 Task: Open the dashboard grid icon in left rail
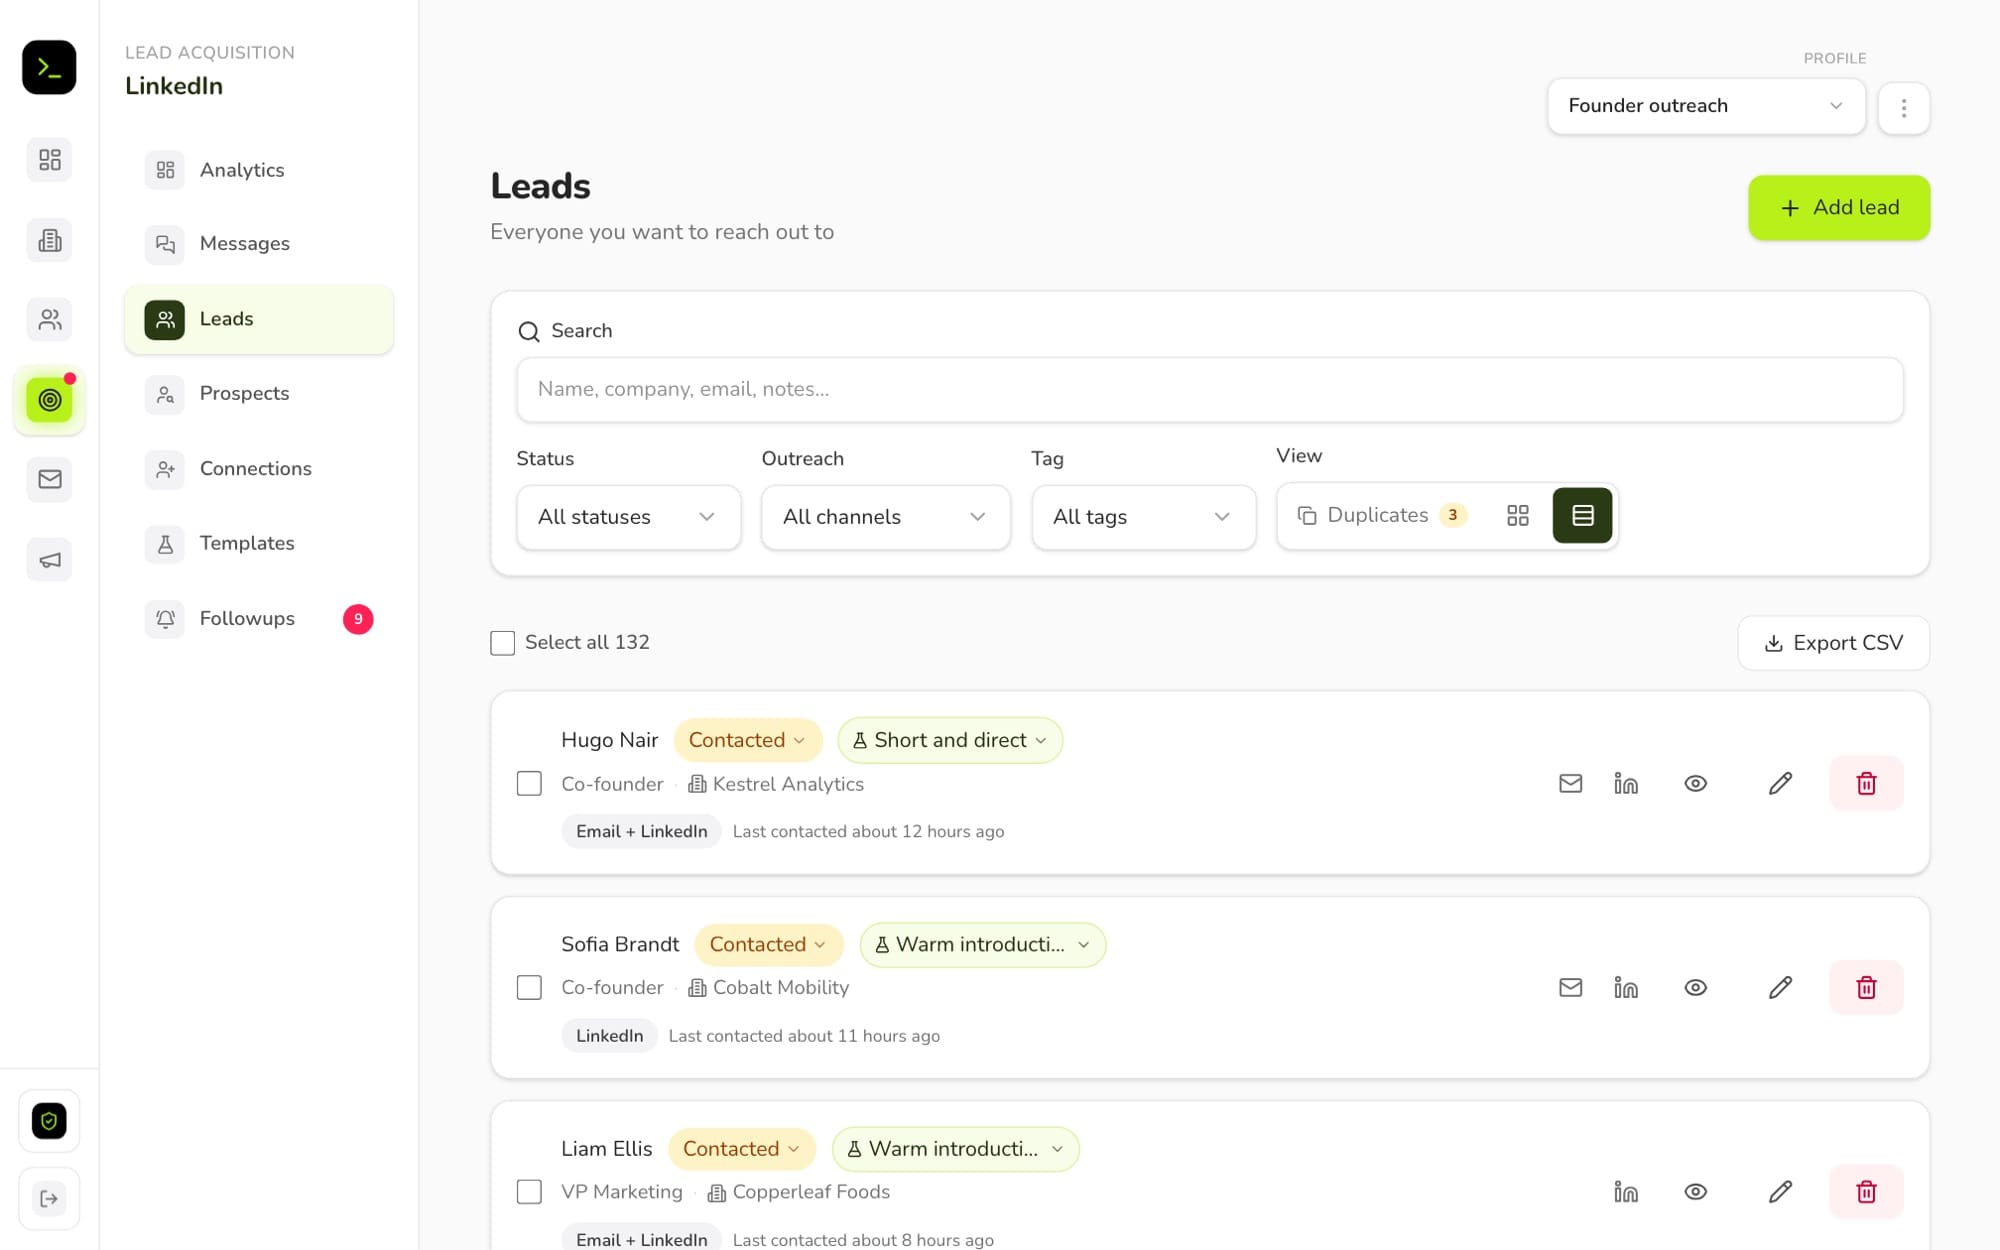(49, 160)
